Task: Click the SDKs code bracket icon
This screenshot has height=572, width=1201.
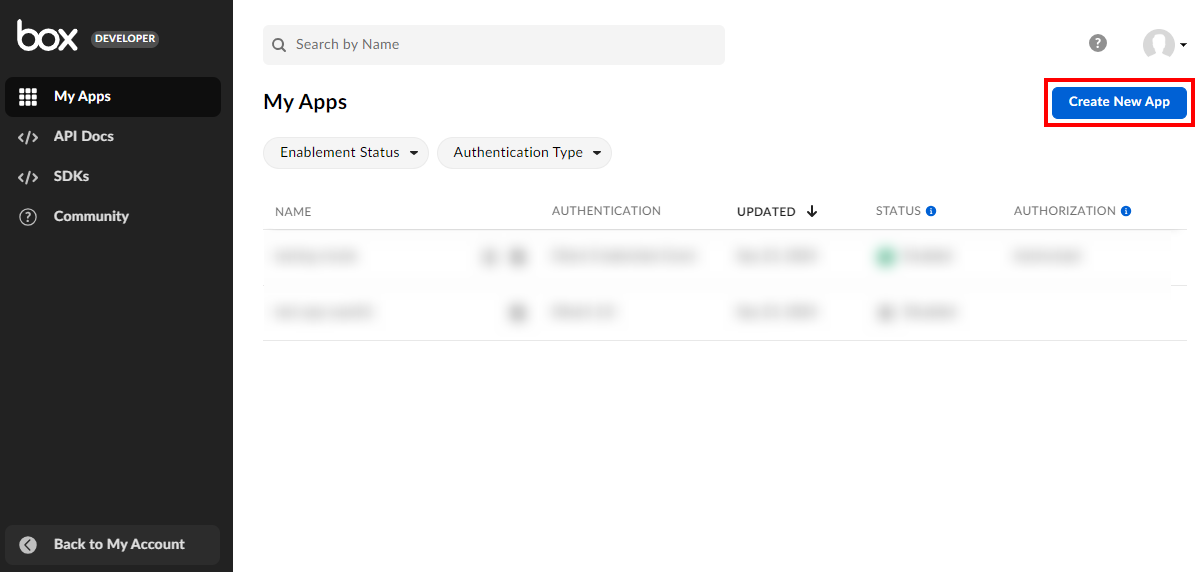Action: tap(28, 177)
